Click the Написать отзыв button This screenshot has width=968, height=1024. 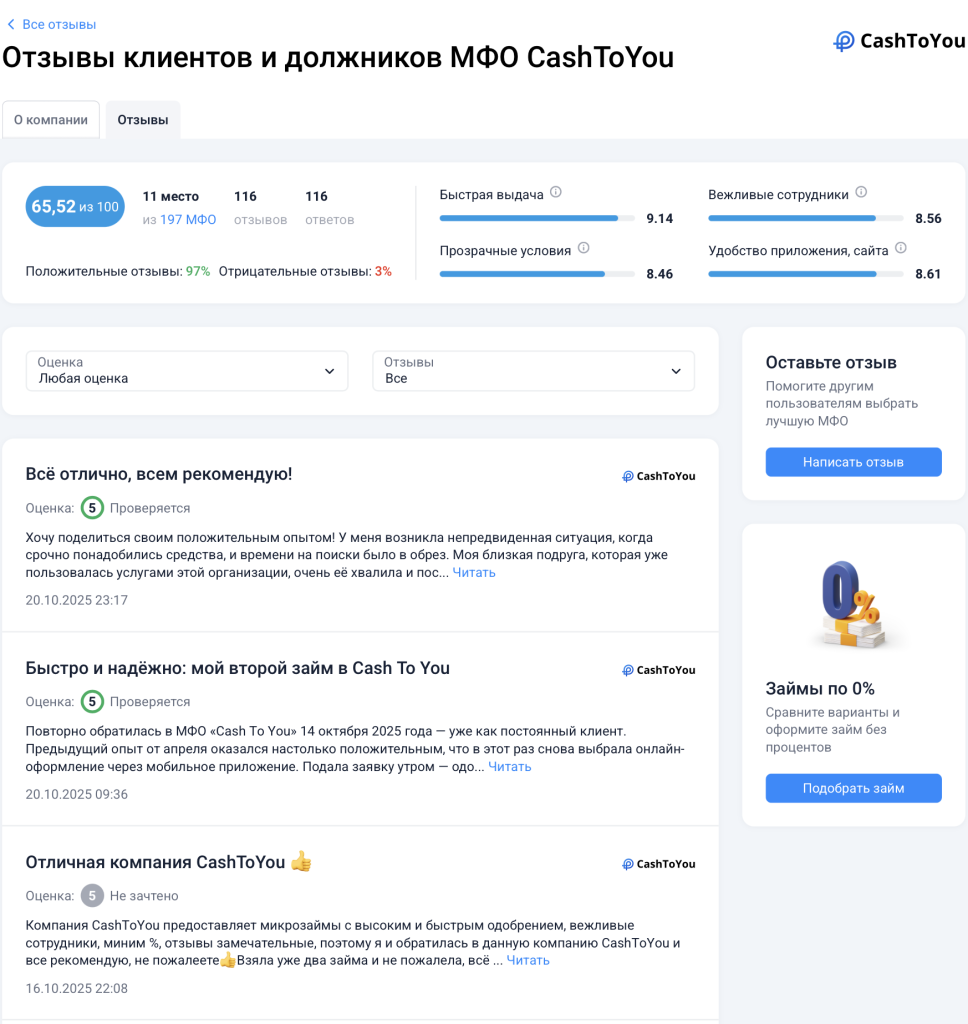tap(853, 462)
